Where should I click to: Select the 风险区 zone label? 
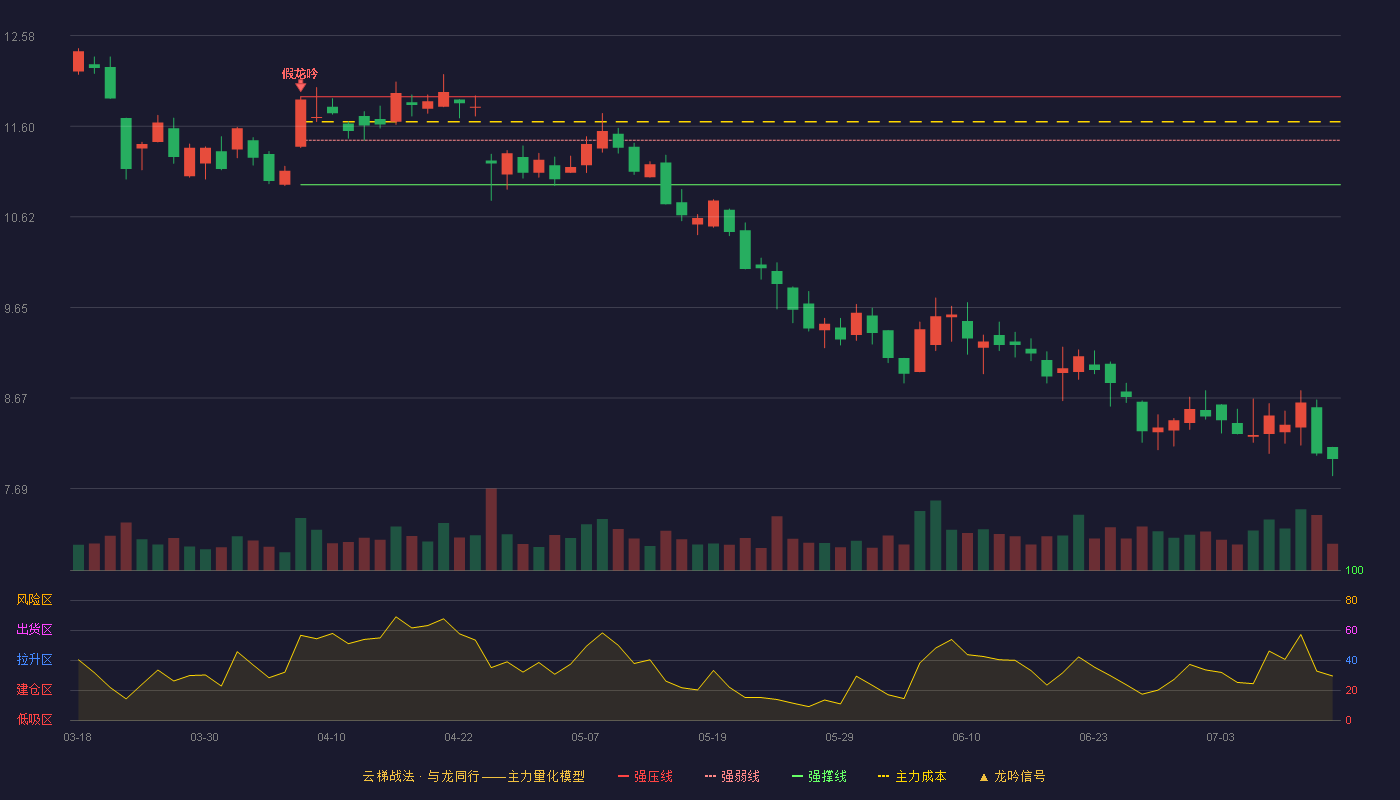(34, 600)
